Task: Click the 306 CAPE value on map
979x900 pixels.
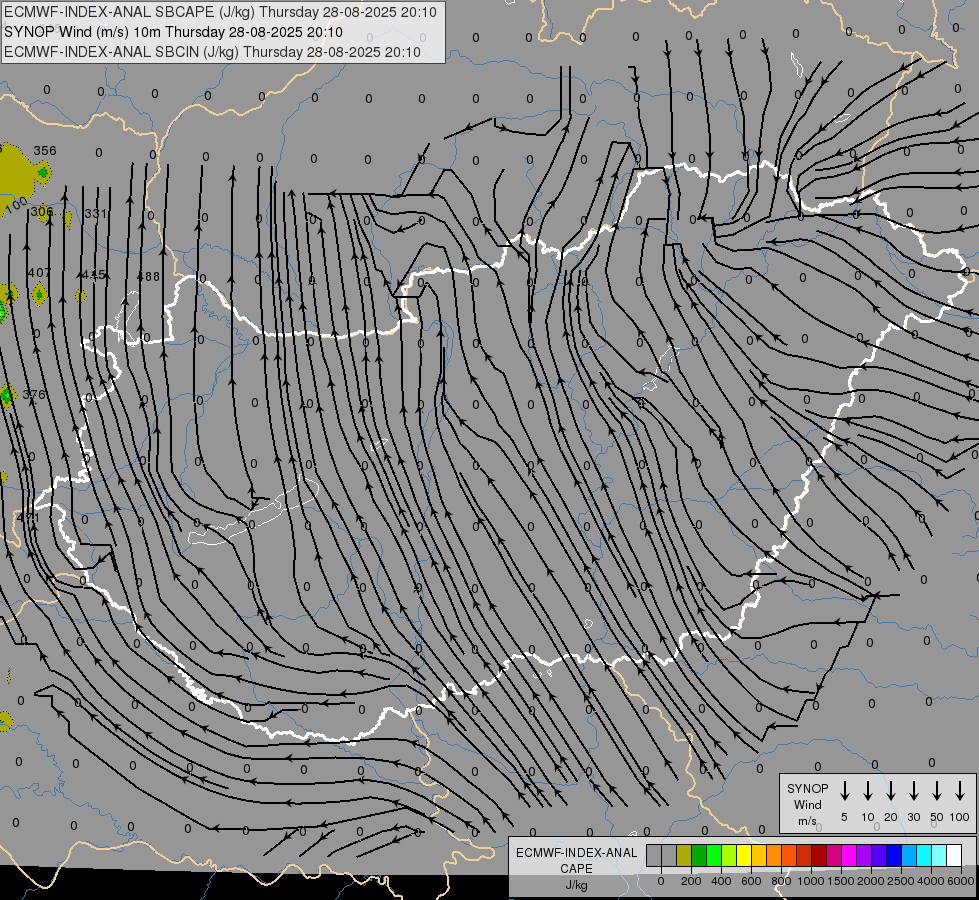Action: tap(42, 212)
